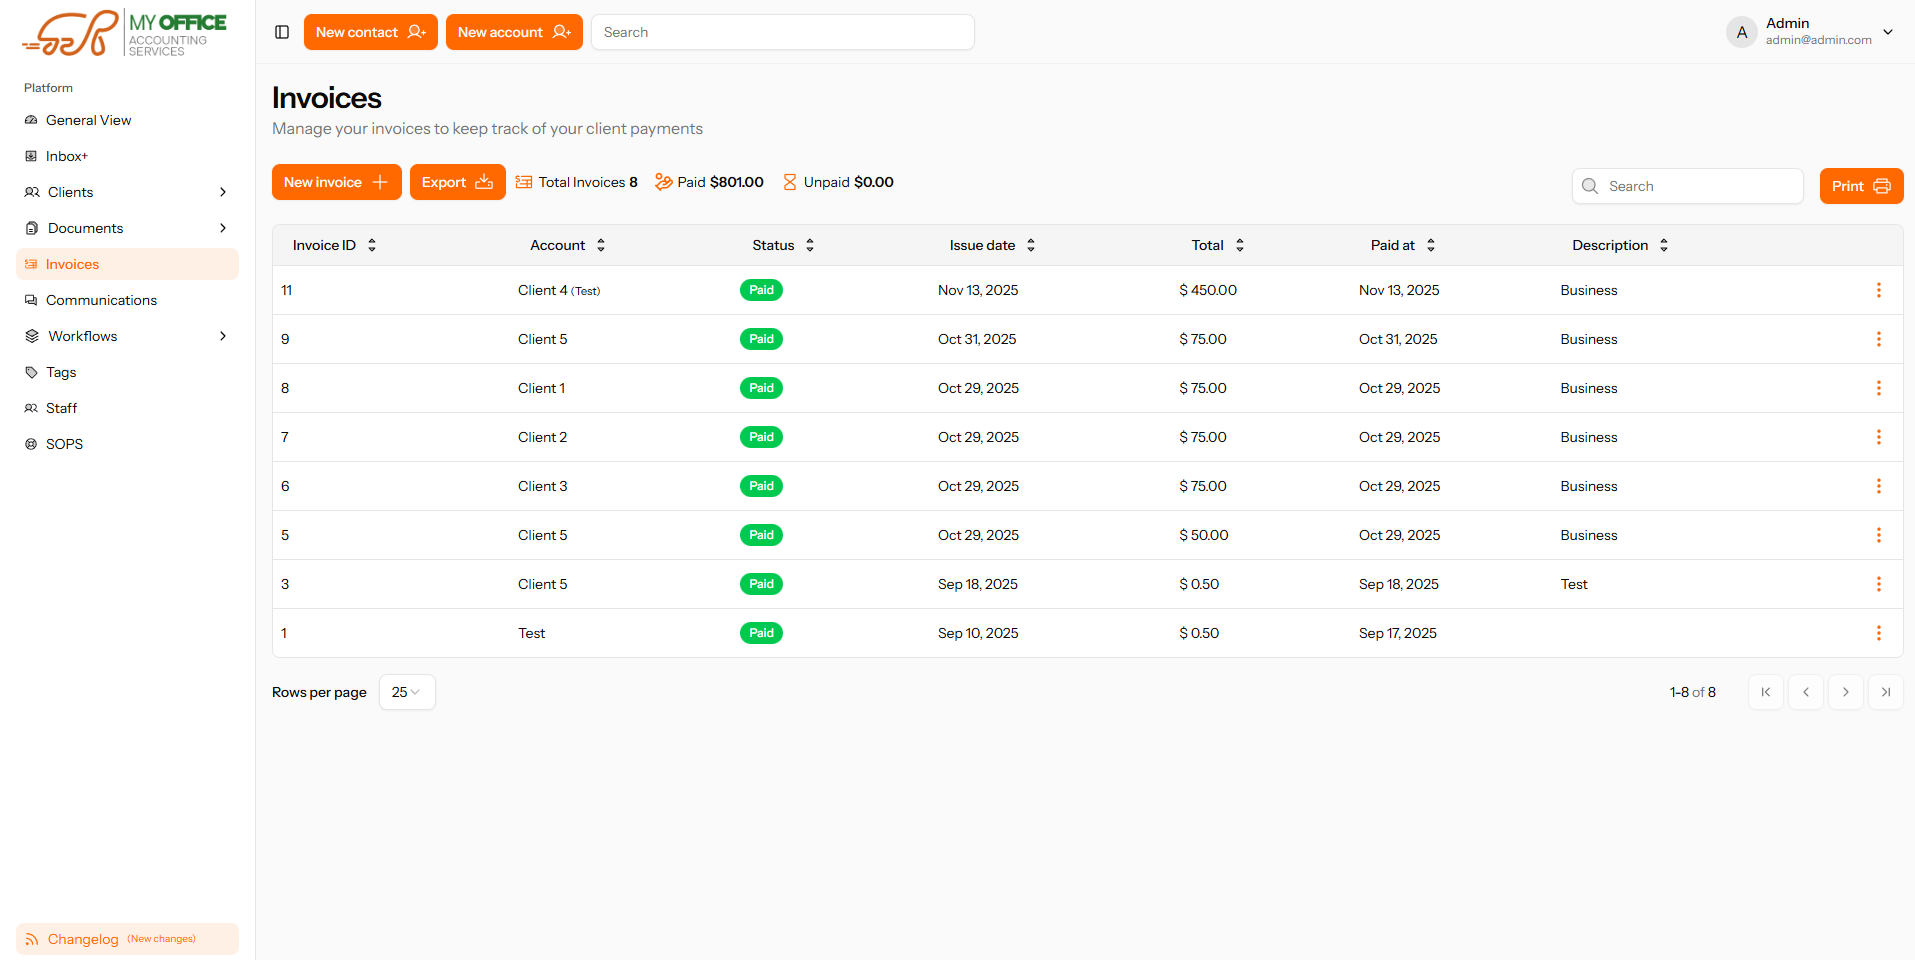Viewport: 1915px width, 960px height.
Task: Select the Sep 10, 2025 issue date
Action: click(x=978, y=633)
